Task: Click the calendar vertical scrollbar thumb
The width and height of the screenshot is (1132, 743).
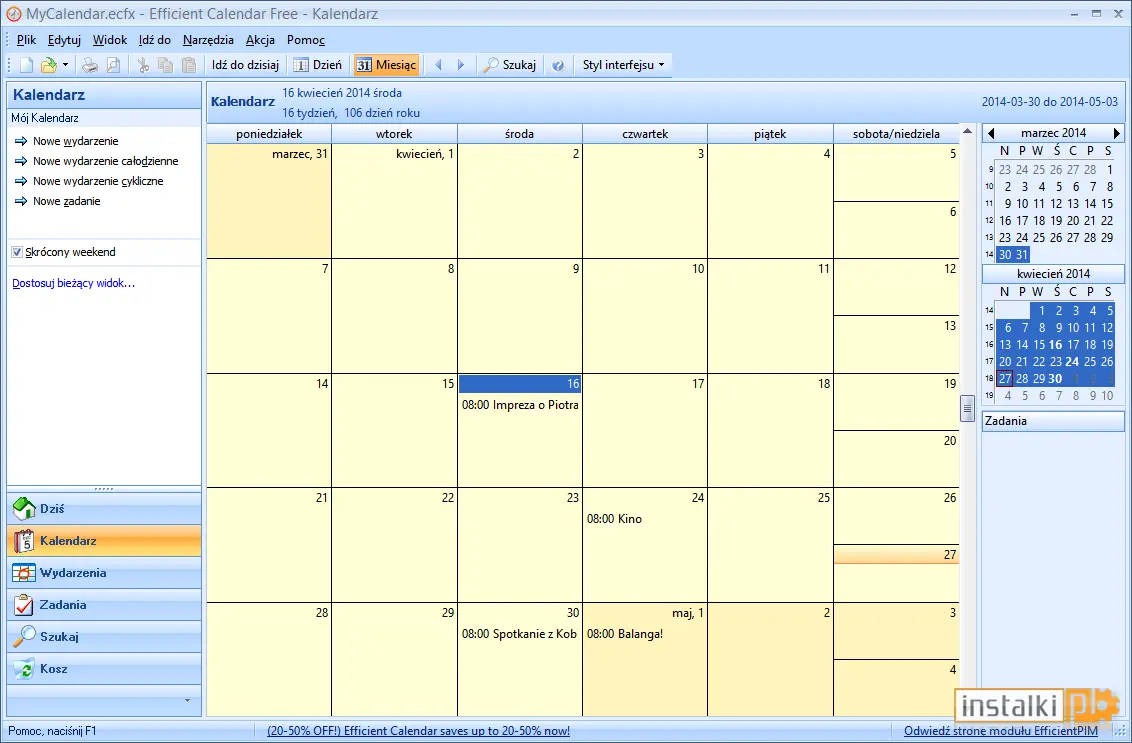Action: tap(967, 408)
